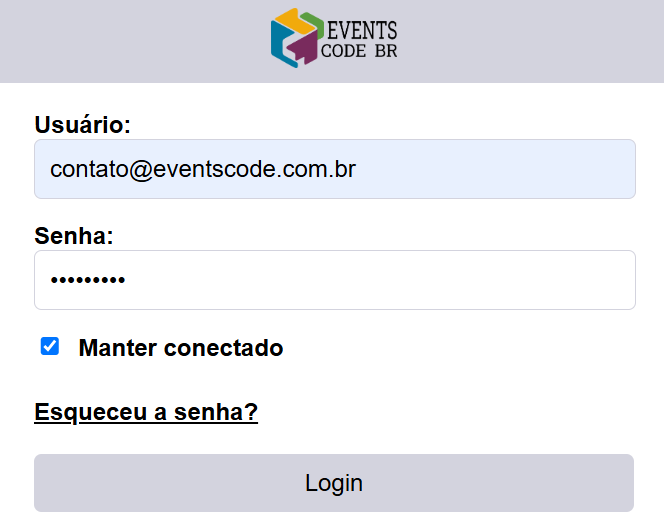Click the "Usuário:" field label
664x526 pixels.
[x=83, y=125]
